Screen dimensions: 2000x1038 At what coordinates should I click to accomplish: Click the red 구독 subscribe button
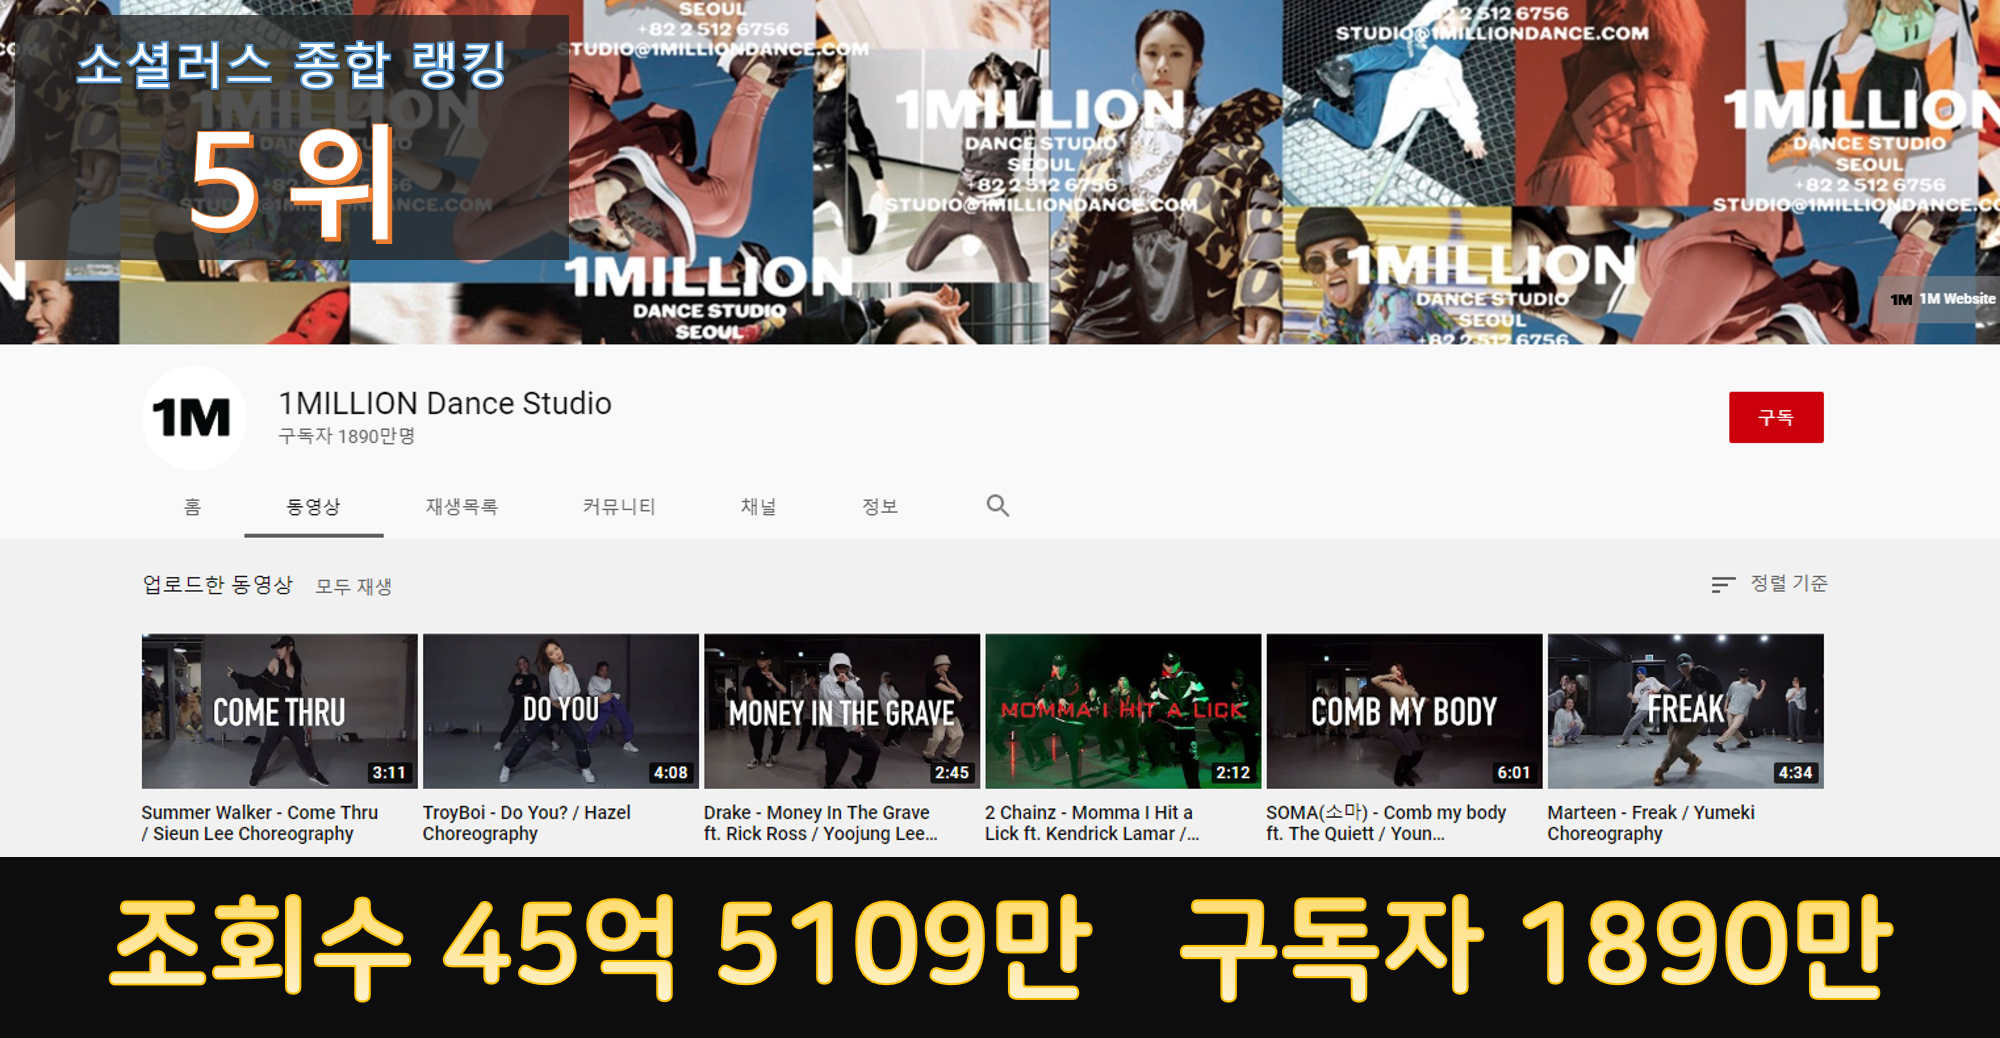coord(1776,417)
